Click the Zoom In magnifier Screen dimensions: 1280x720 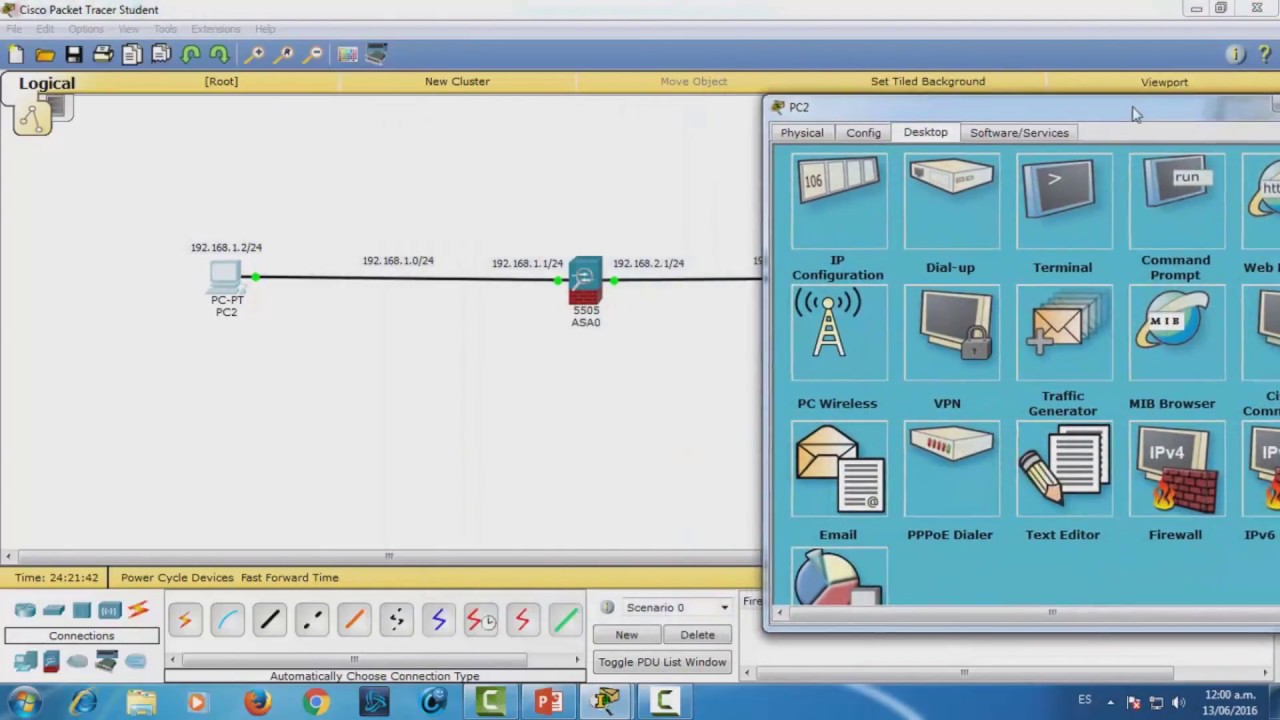point(255,55)
